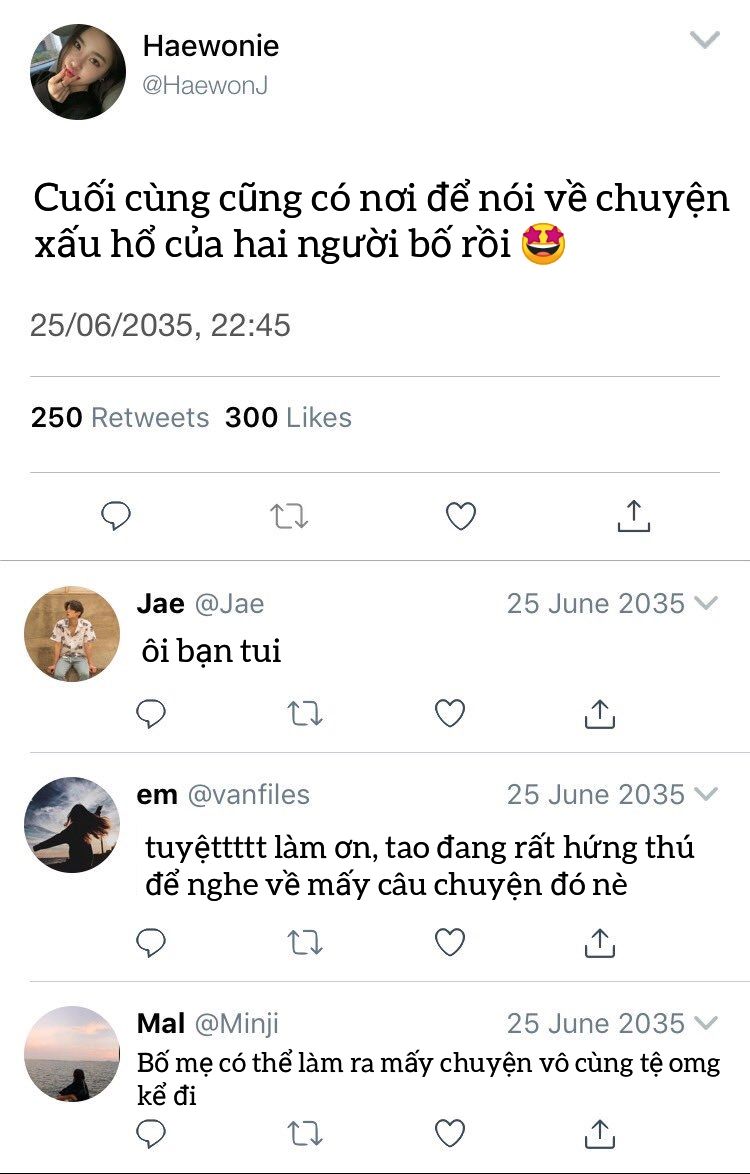Image resolution: width=750 pixels, height=1174 pixels.
Task: Open options chevron on Haewonie's tweet
Action: click(705, 41)
